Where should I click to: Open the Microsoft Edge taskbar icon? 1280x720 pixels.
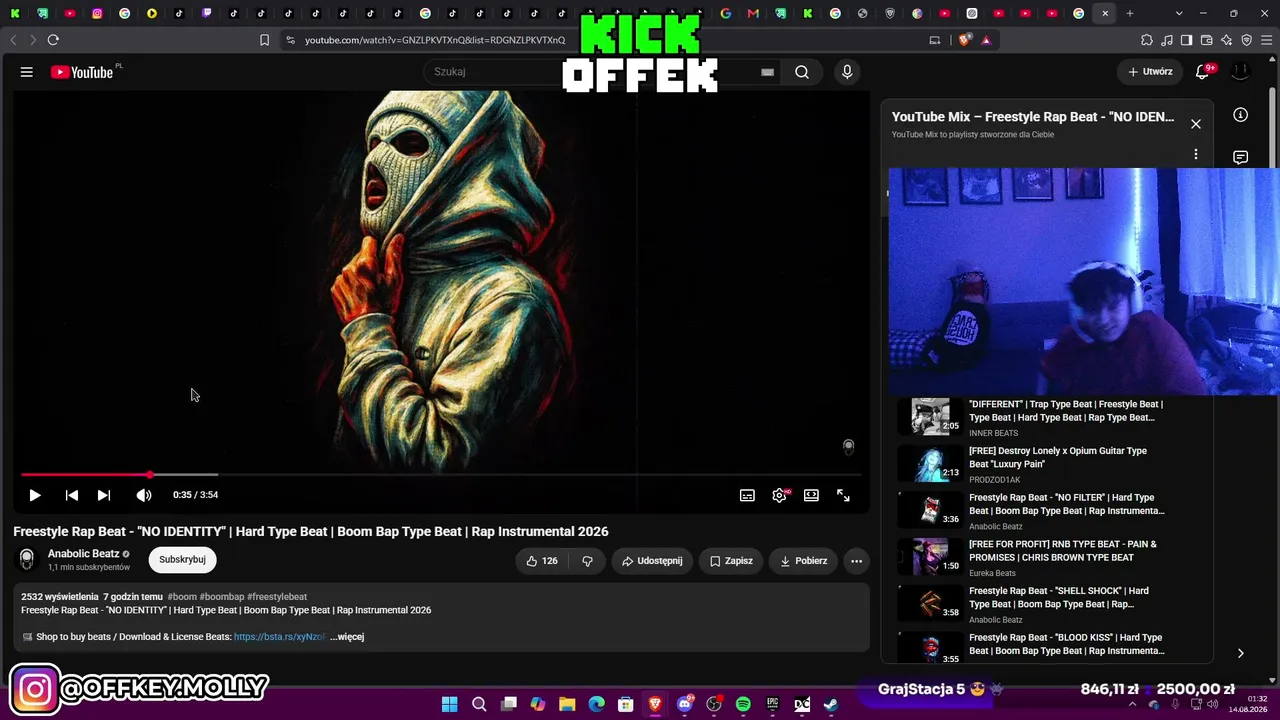click(597, 704)
